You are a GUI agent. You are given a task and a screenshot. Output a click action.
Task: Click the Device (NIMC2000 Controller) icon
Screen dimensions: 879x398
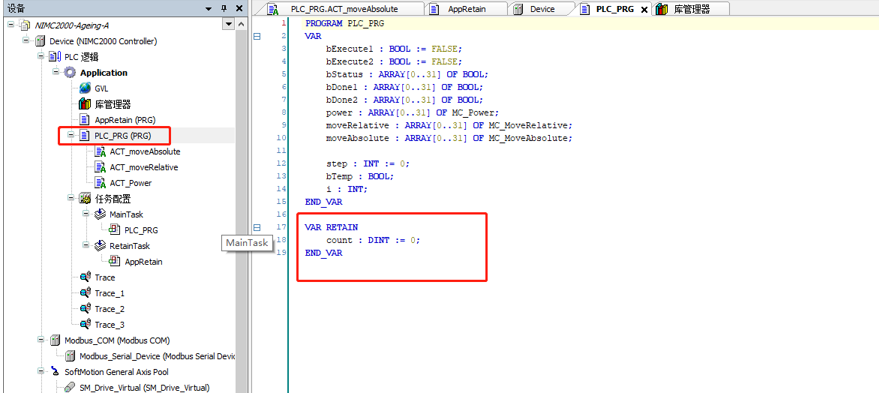[39, 41]
